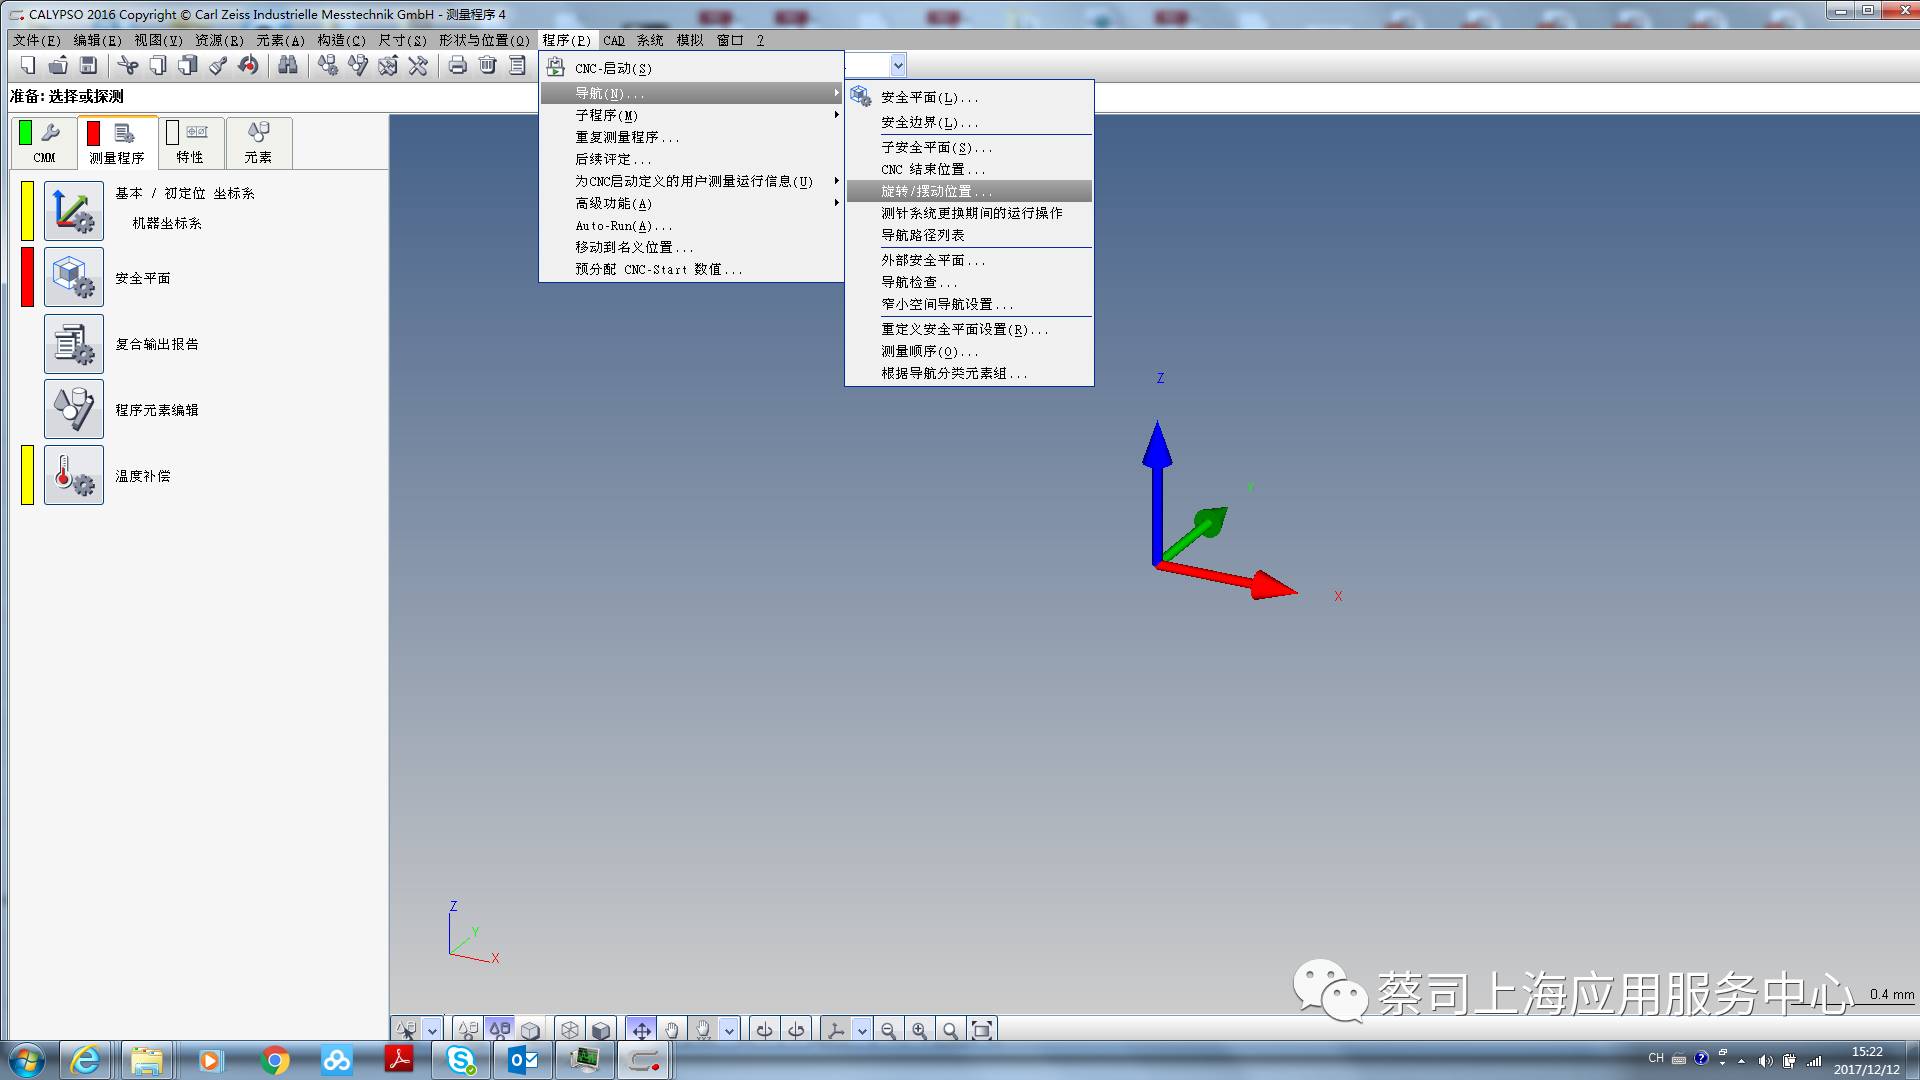The height and width of the screenshot is (1080, 1920).
Task: Open temperature compensation thermometer icon
Action: coord(74,475)
